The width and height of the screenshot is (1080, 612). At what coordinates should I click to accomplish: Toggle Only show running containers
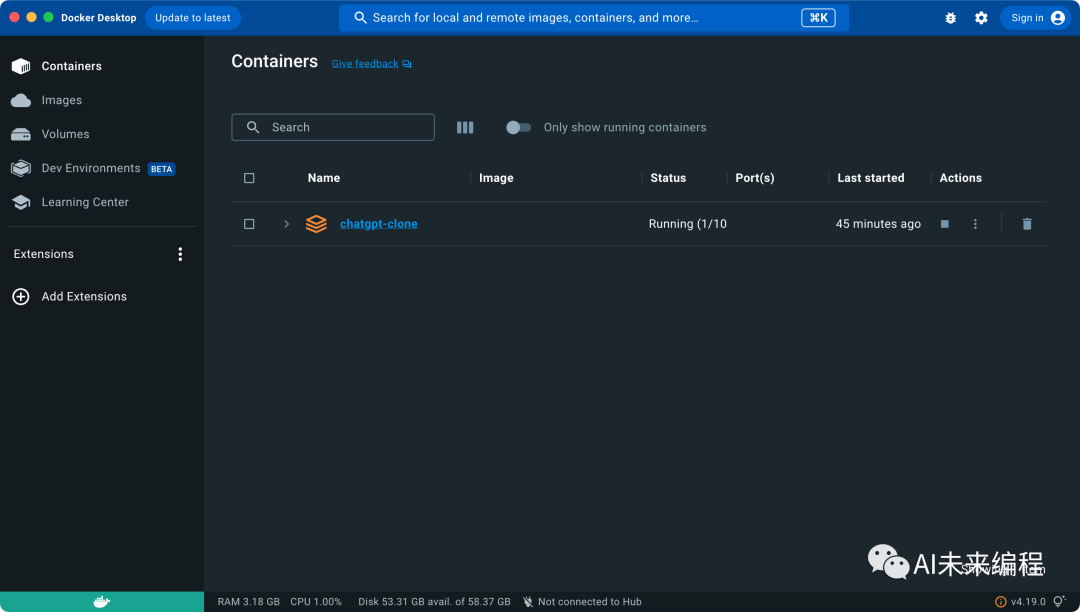click(518, 127)
